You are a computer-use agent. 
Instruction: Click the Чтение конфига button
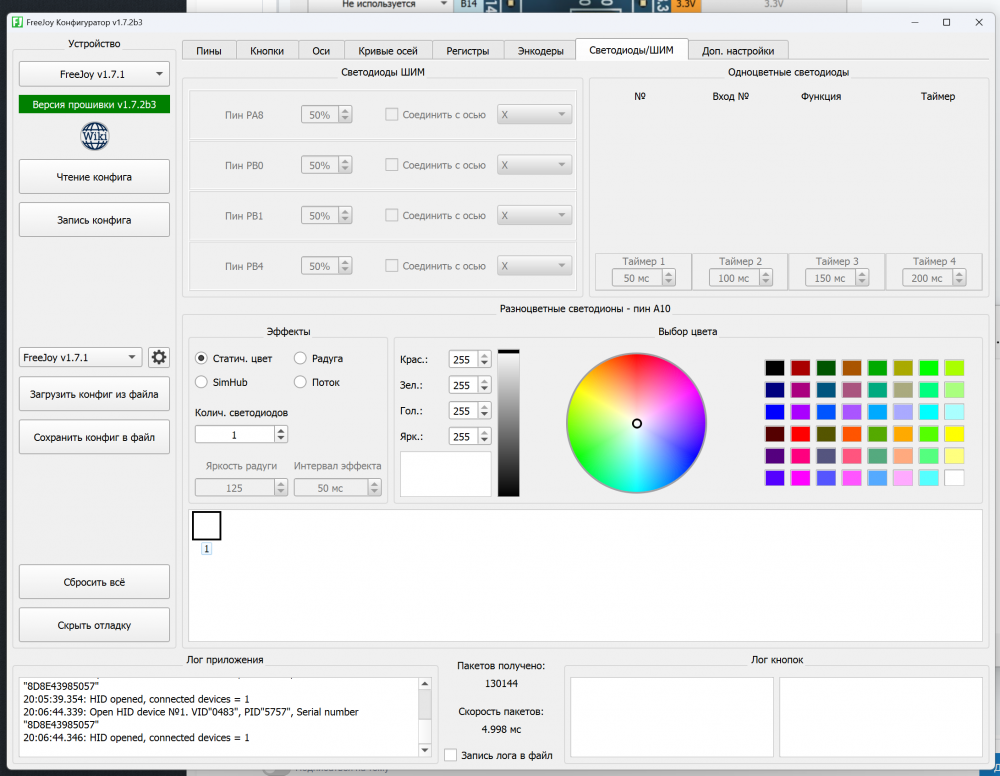coord(94,177)
